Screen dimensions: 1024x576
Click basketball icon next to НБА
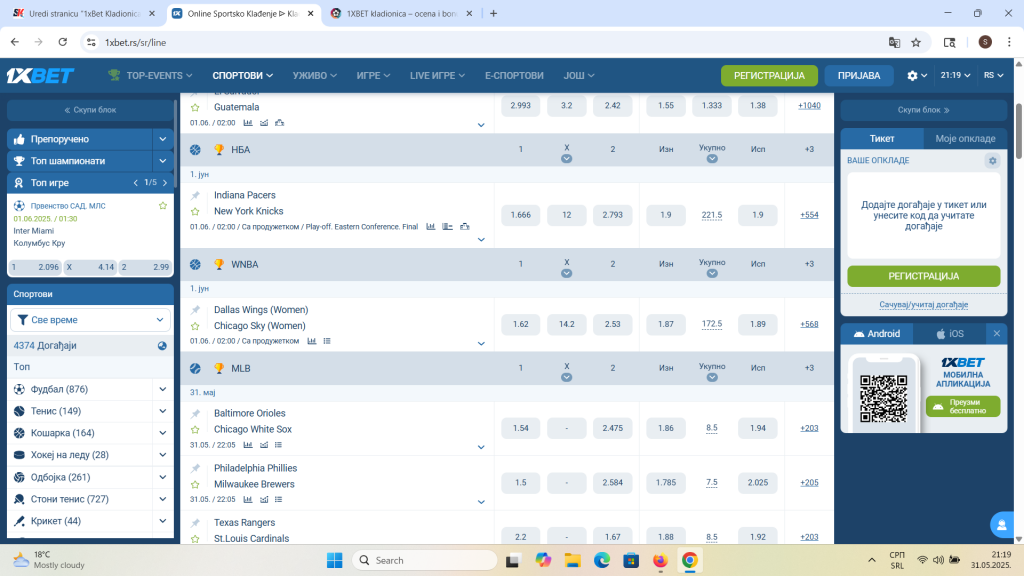[x=195, y=150]
